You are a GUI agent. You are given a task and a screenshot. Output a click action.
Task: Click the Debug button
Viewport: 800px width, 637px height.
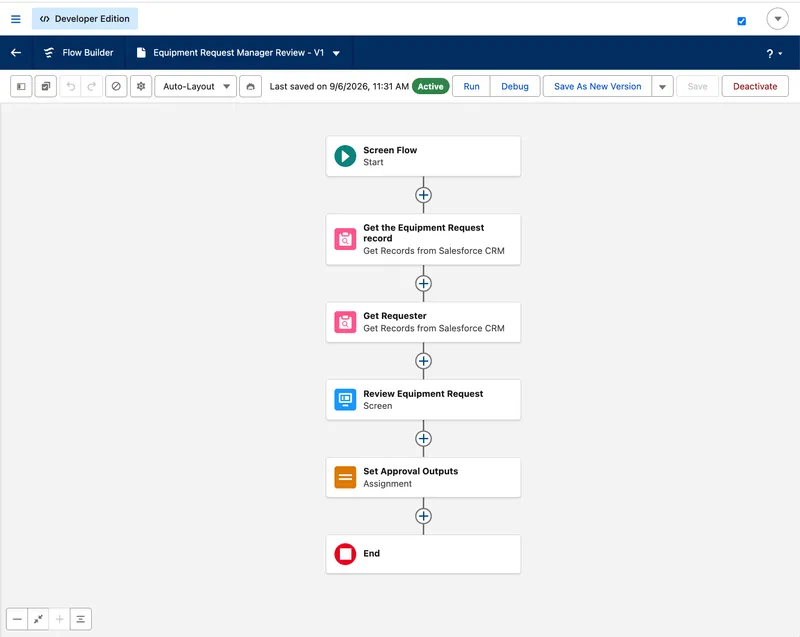tap(515, 86)
